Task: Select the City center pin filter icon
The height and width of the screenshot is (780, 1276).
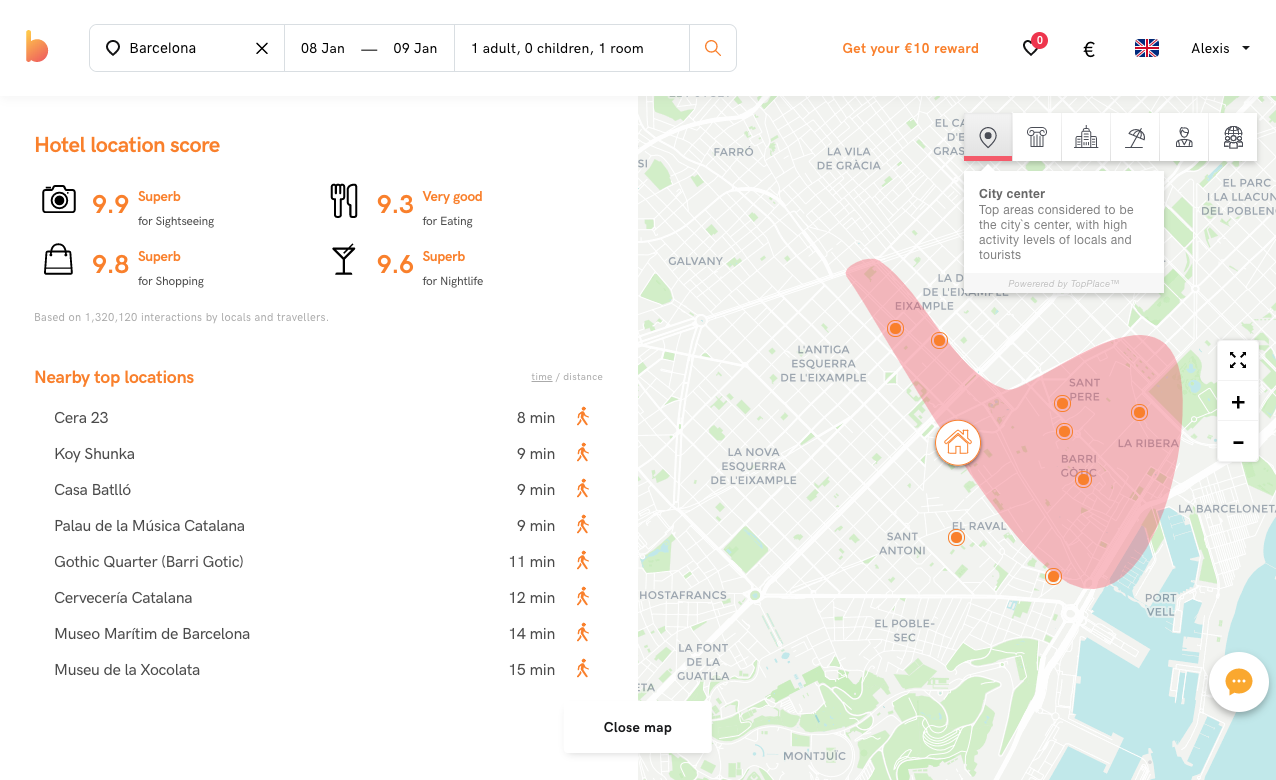Action: (x=987, y=137)
